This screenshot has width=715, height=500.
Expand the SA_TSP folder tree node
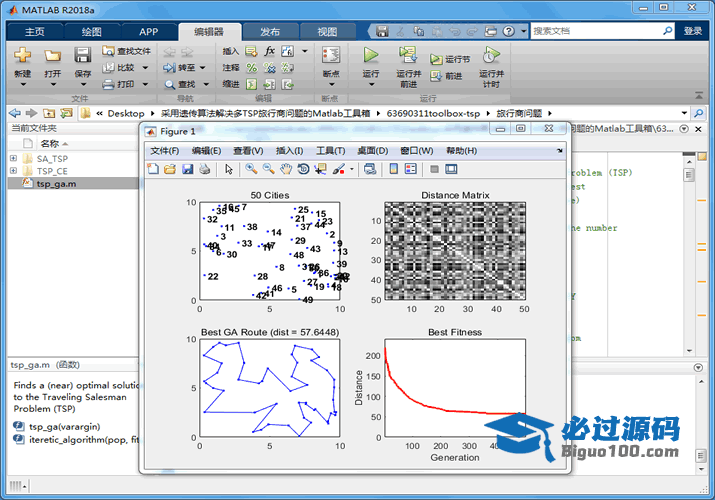click(x=13, y=158)
